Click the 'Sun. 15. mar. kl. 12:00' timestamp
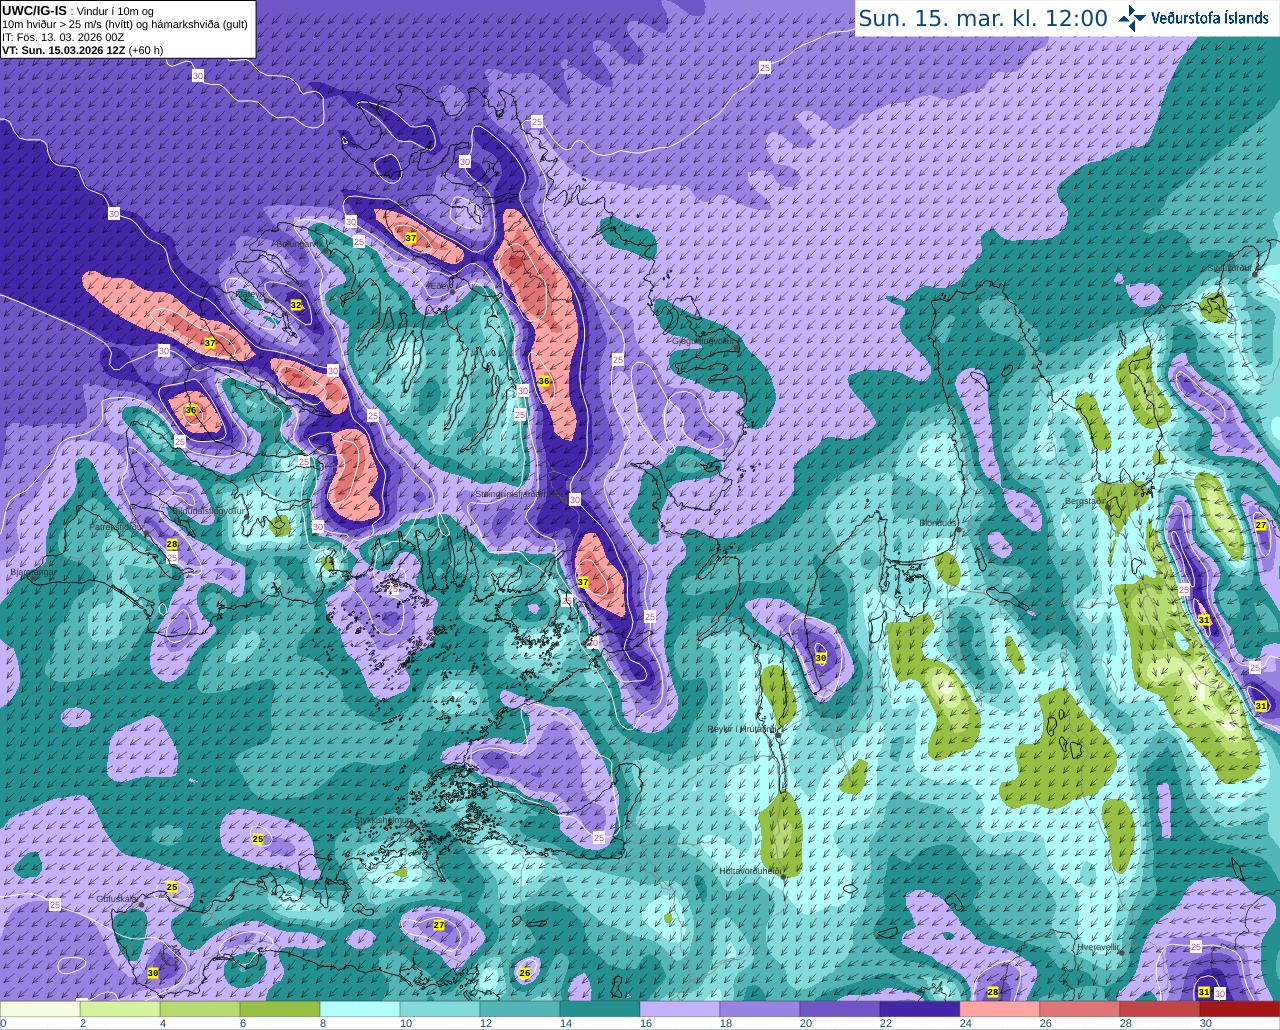Viewport: 1280px width, 1030px height. click(983, 18)
